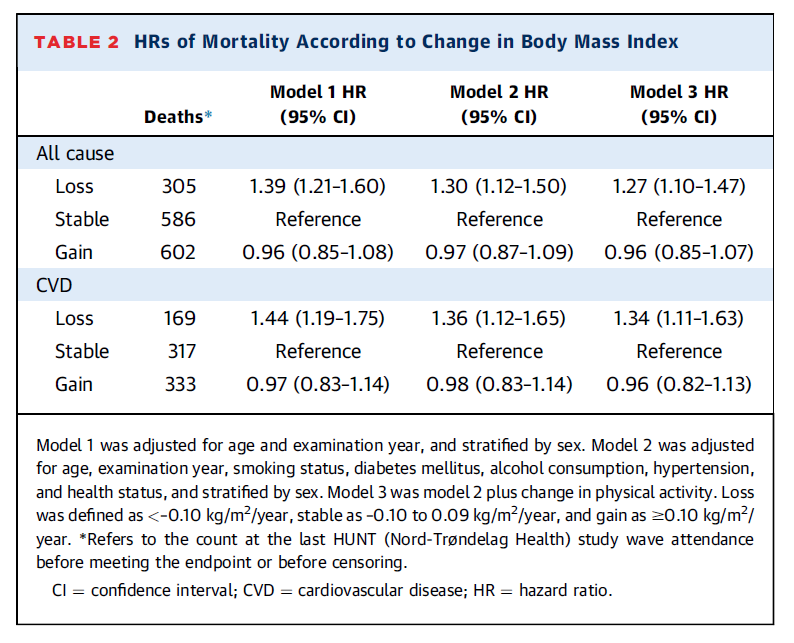Select the value 1.30 (1.12-1.50)
Screen dimensions: 794x643
tap(498, 187)
